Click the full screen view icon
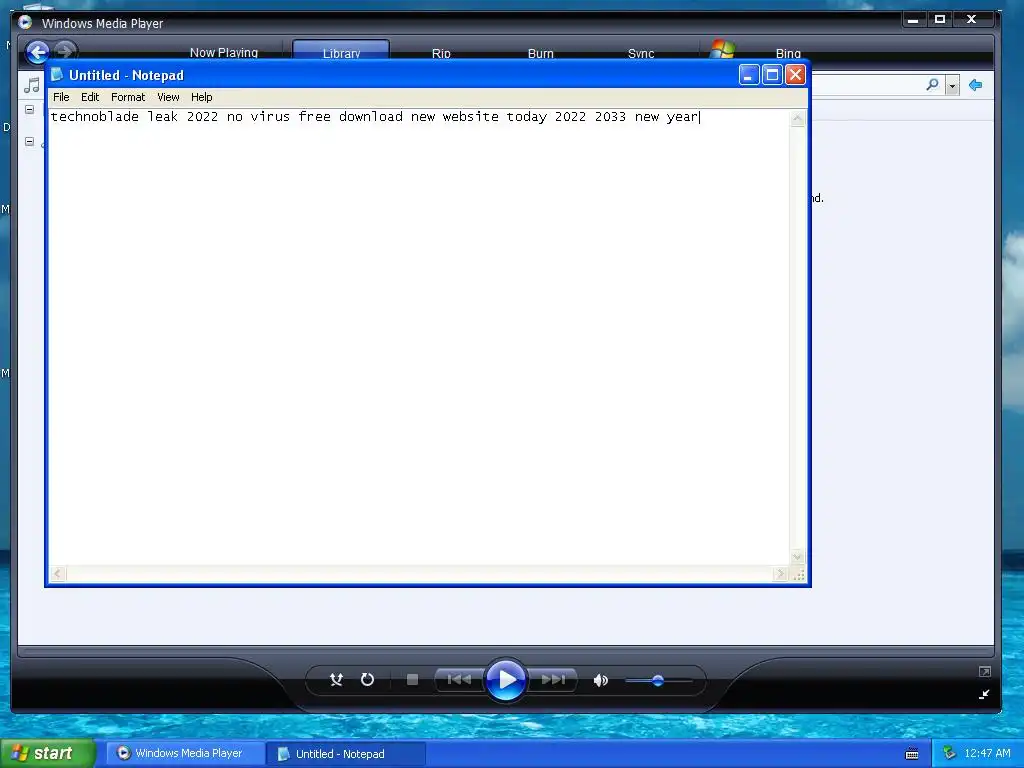This screenshot has height=768, width=1024. 984,671
